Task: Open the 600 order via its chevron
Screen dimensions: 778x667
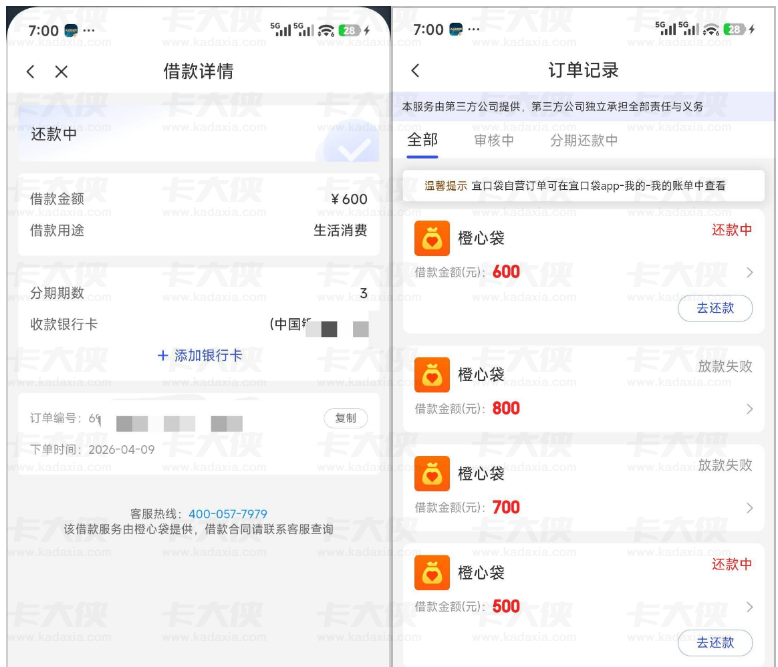Action: [x=749, y=272]
